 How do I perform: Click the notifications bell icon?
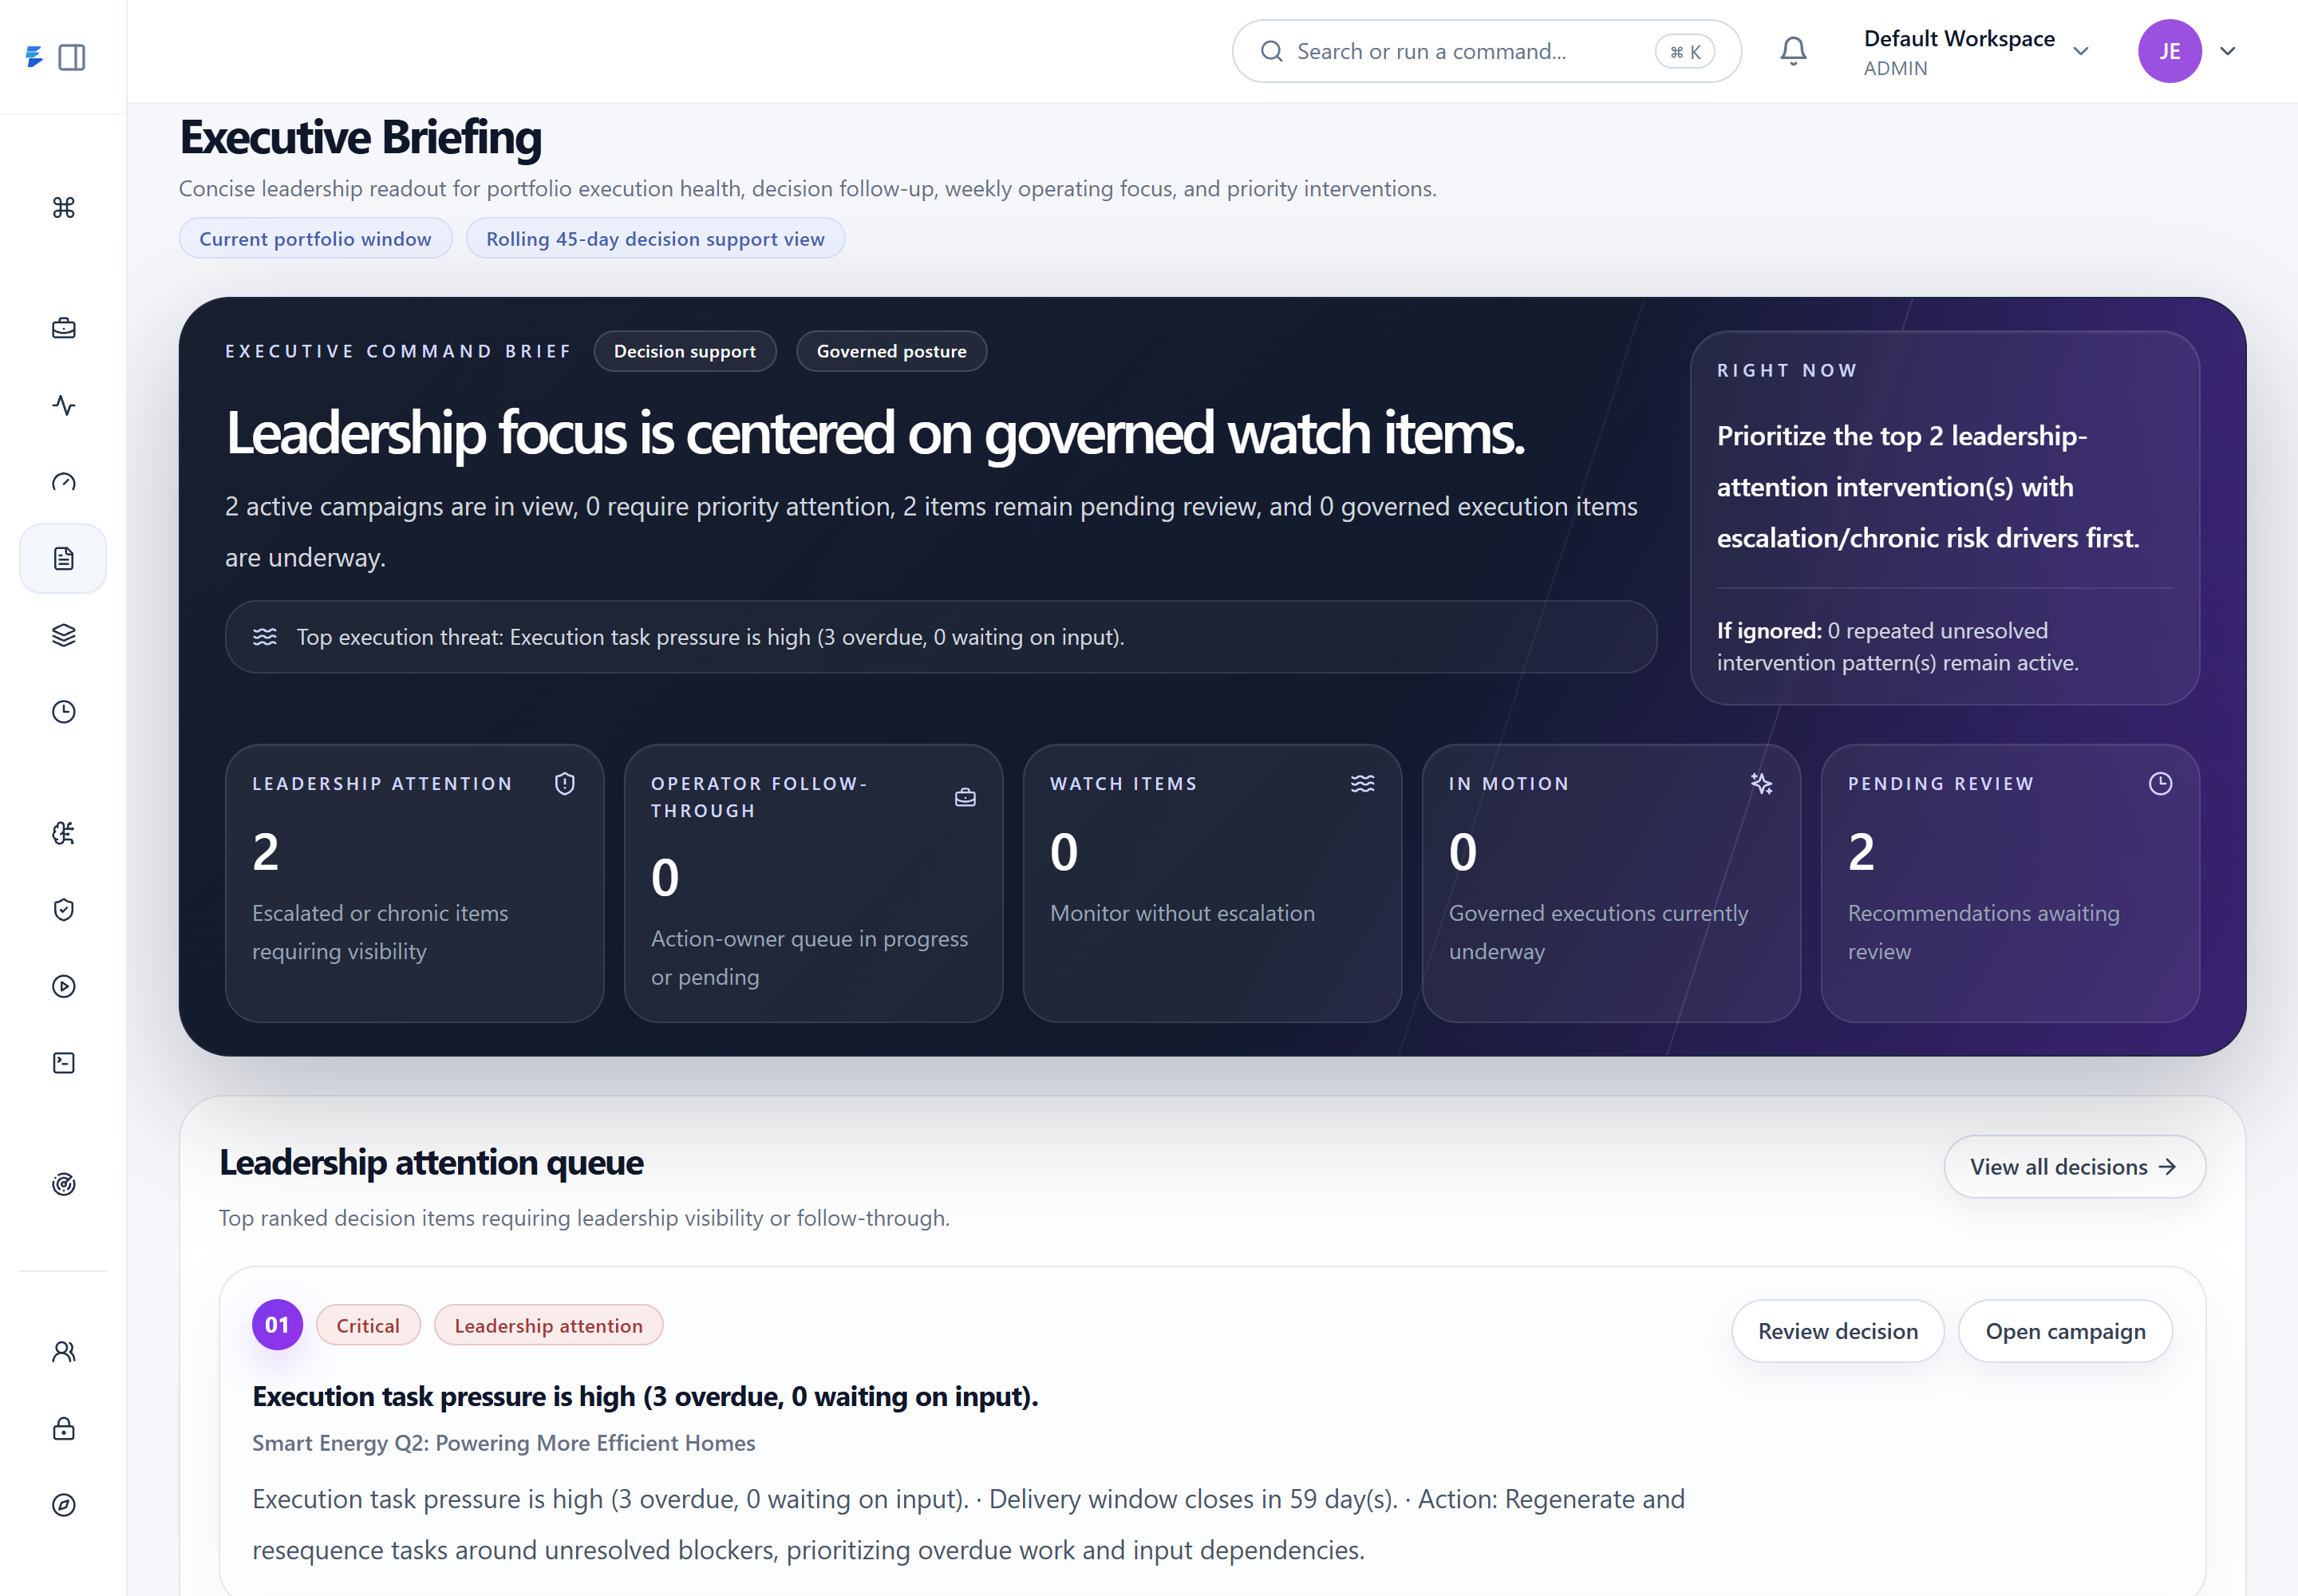coord(1793,51)
